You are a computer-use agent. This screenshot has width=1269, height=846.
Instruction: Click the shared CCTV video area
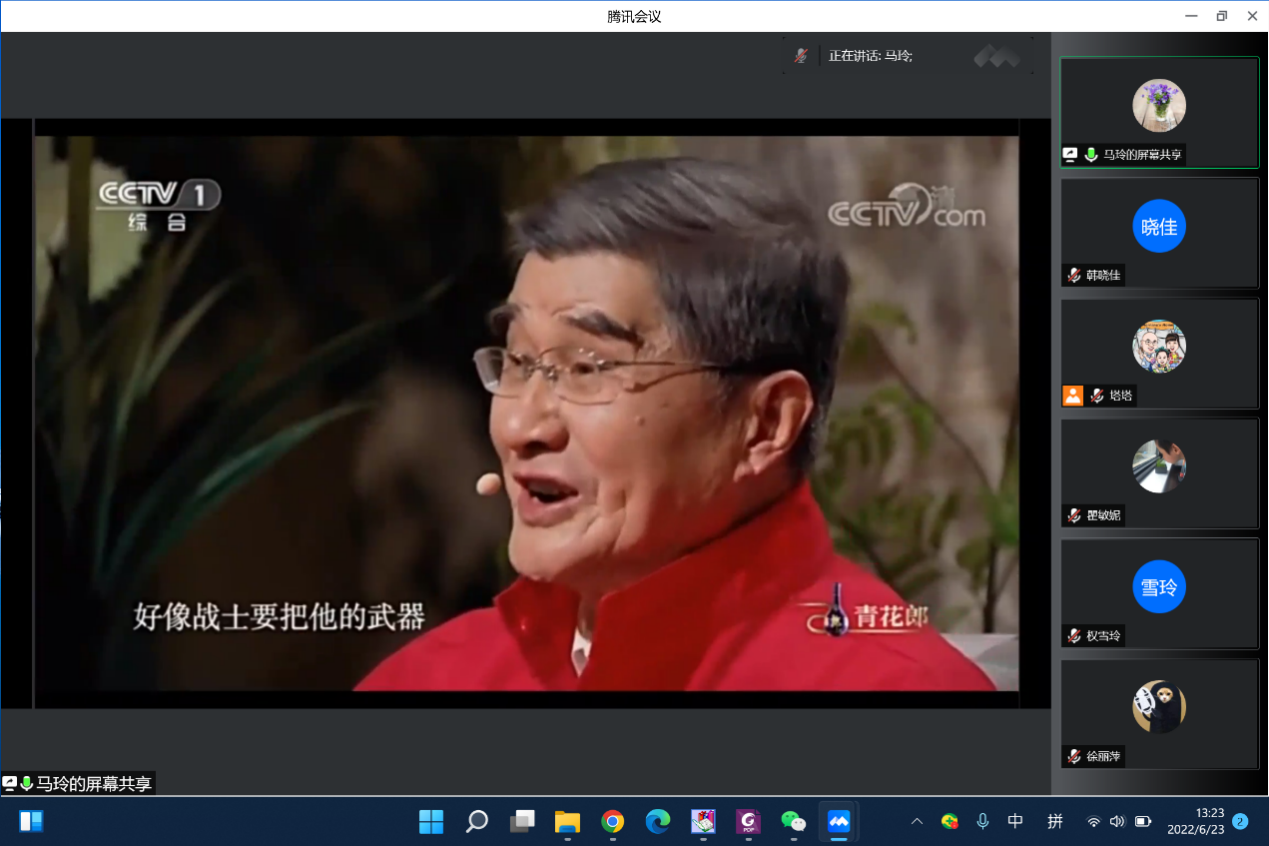(526, 412)
